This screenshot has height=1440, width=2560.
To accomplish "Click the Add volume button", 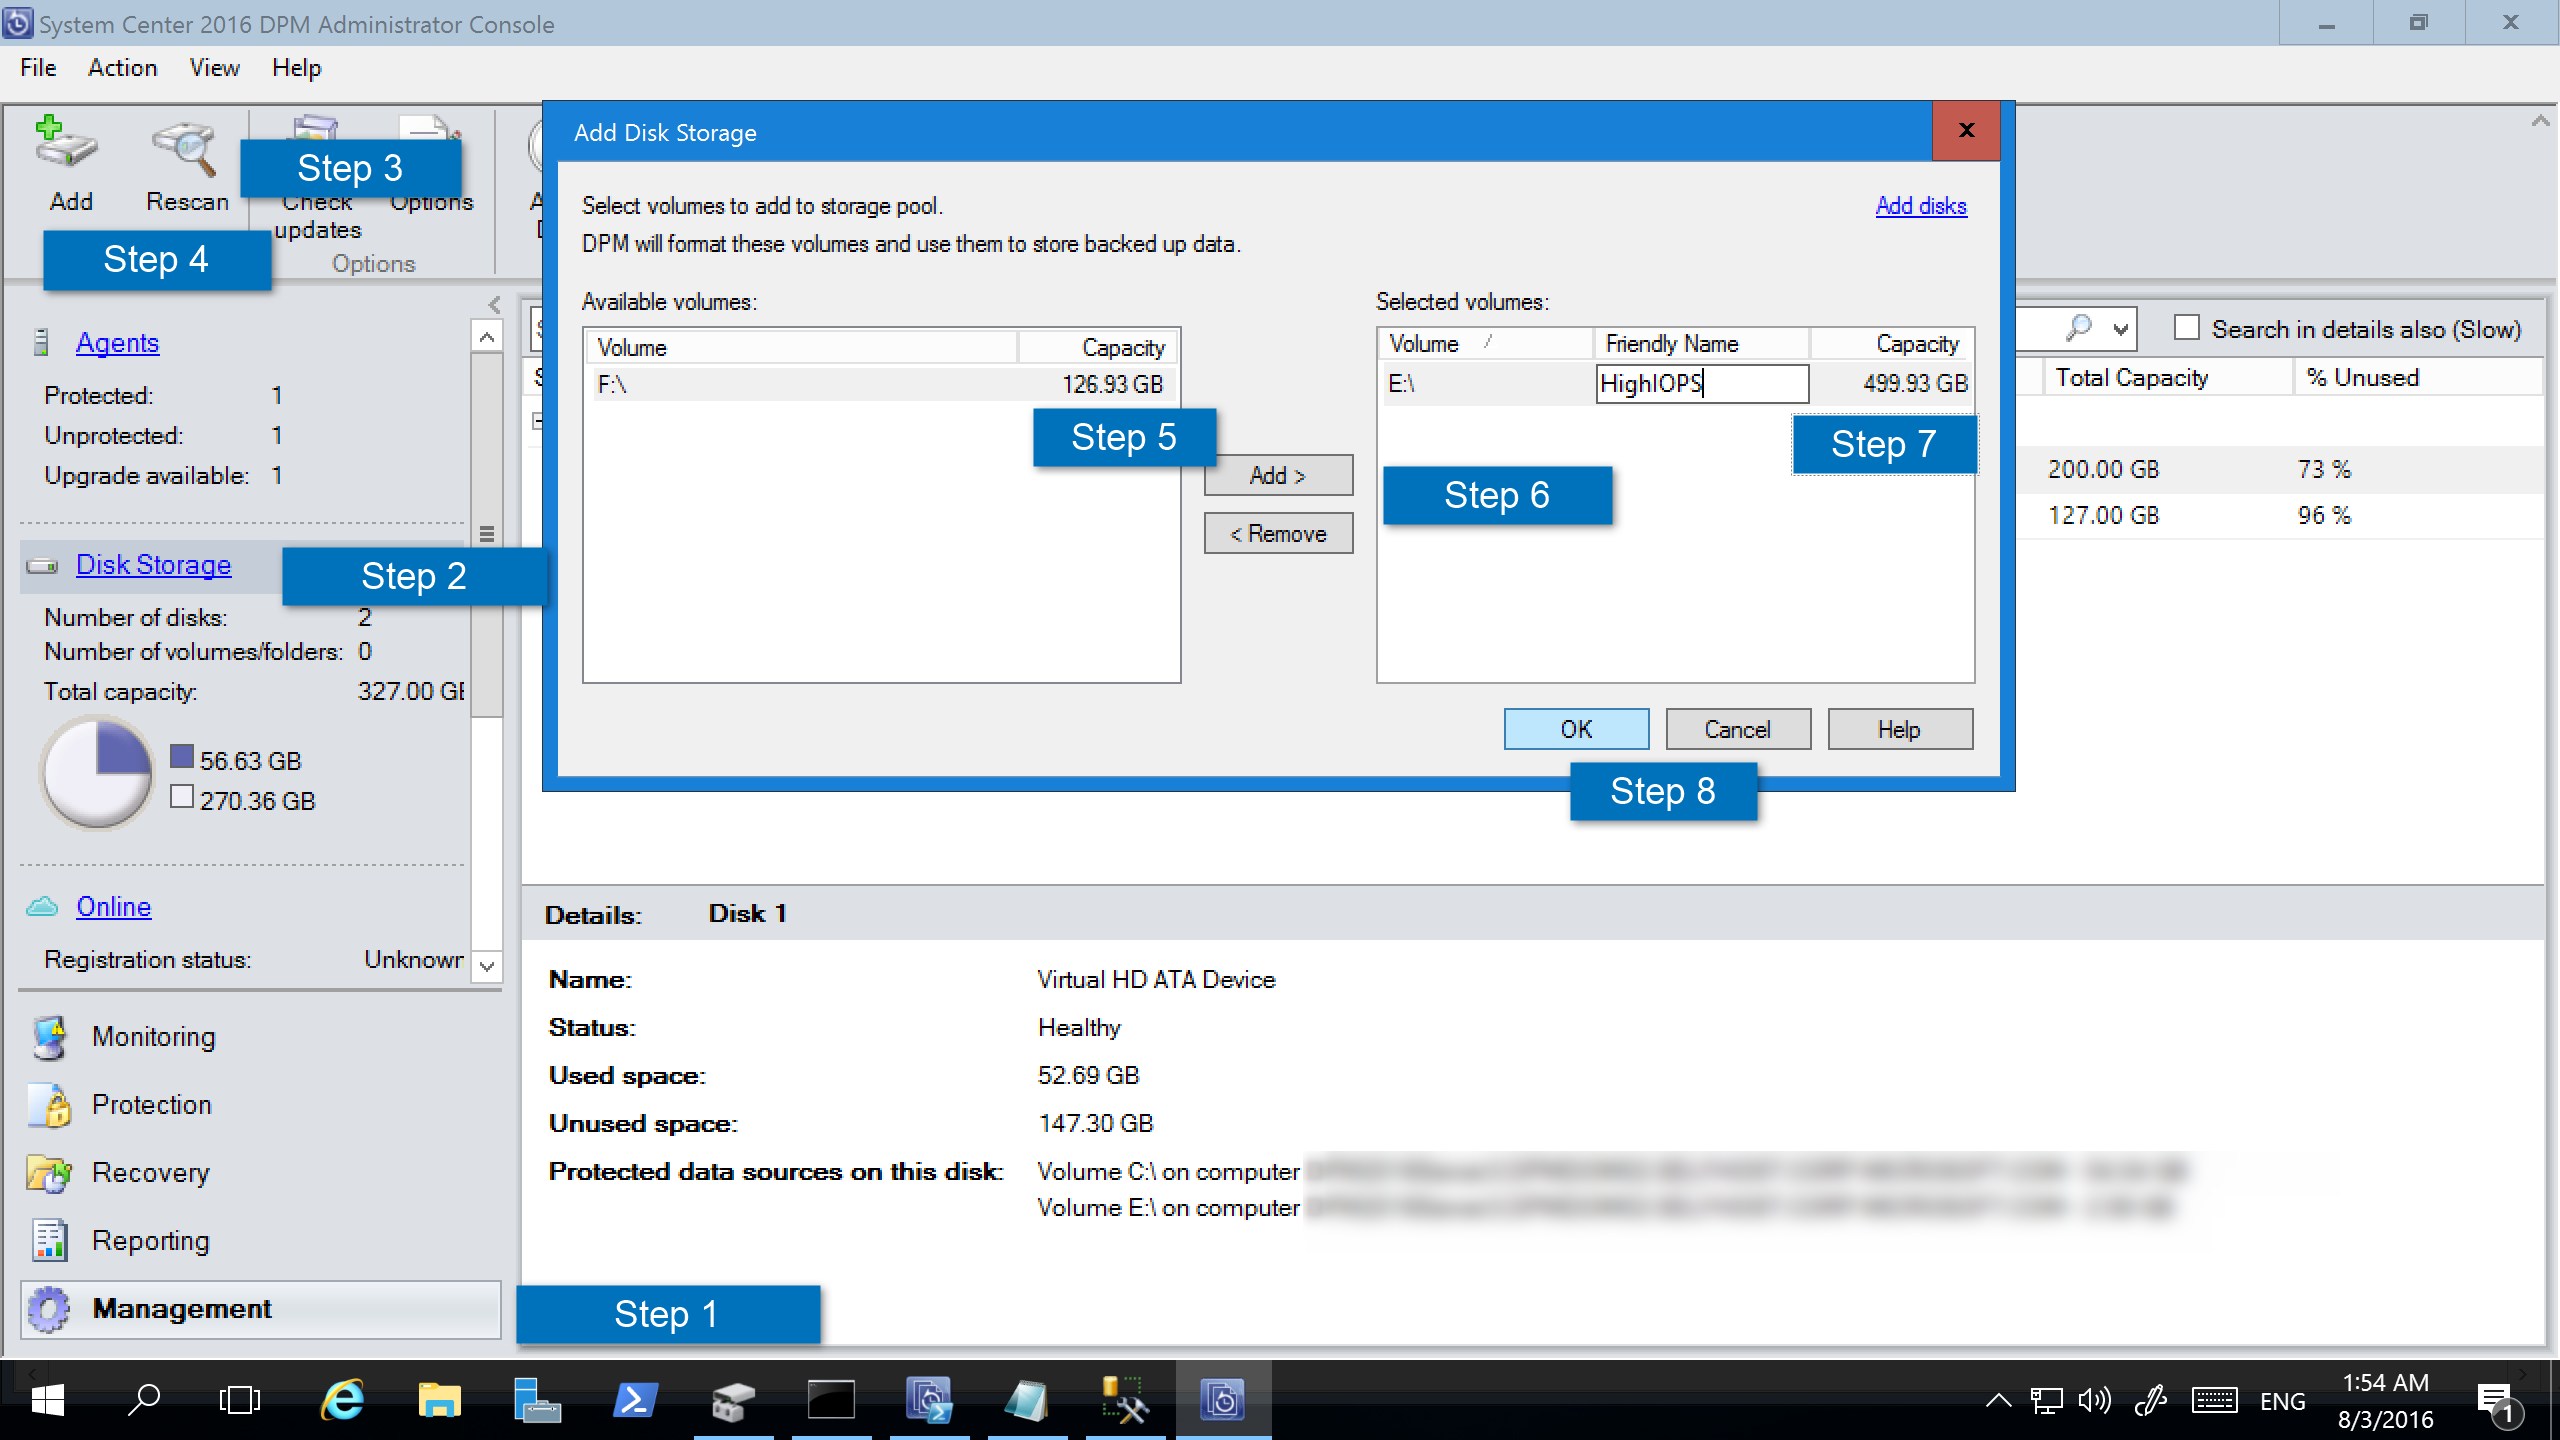I will (1278, 473).
